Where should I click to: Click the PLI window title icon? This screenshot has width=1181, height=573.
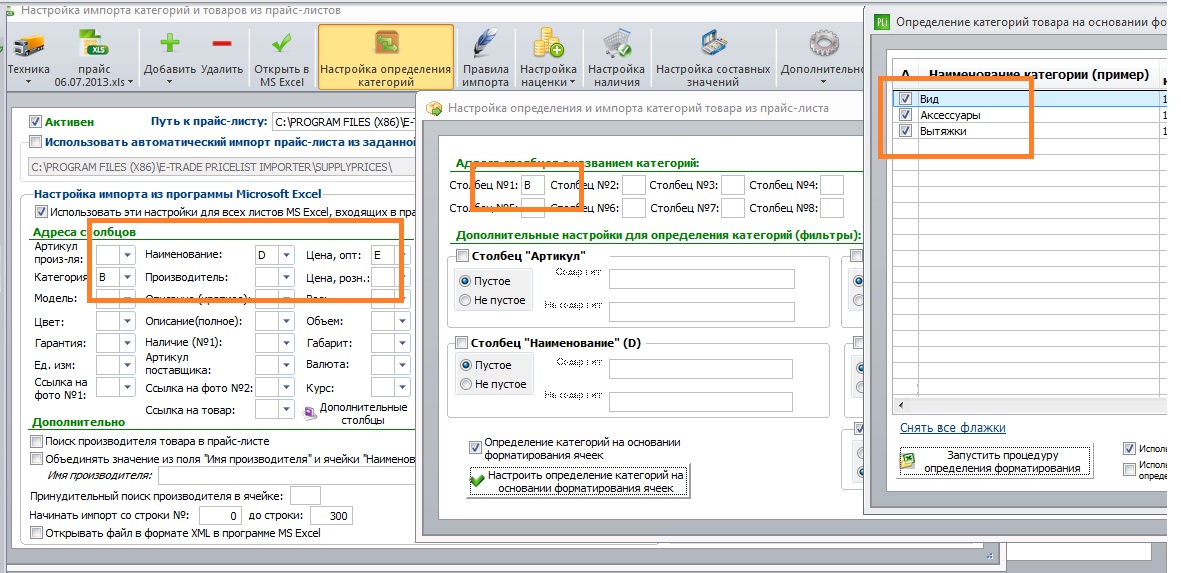881,22
